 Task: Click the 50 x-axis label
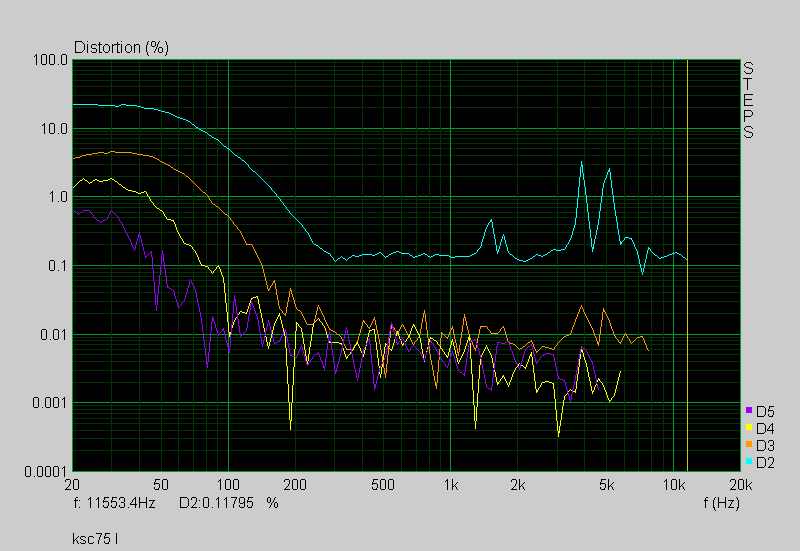click(x=161, y=485)
